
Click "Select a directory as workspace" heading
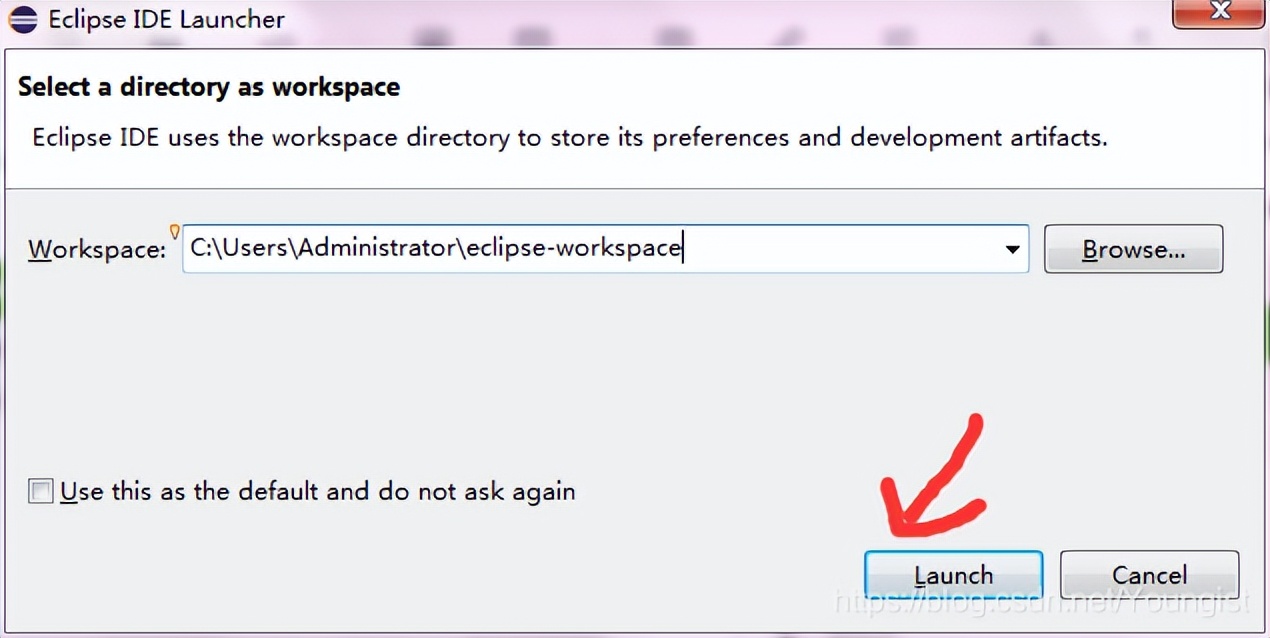pyautogui.click(x=209, y=87)
